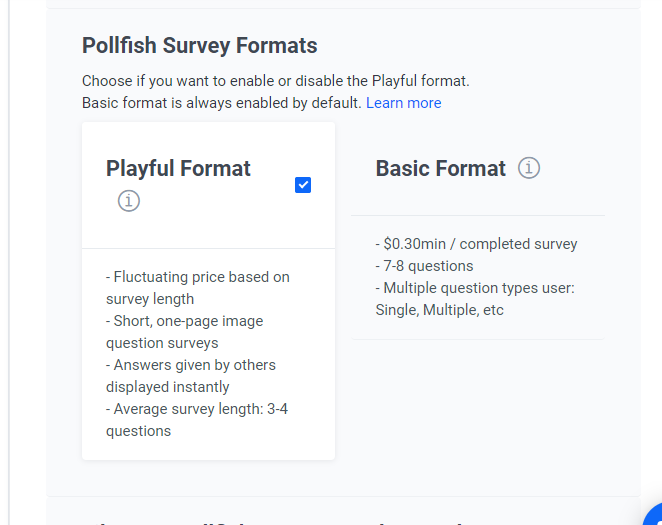
Task: Click Answers given by others displayed instantly
Action: pos(190,365)
